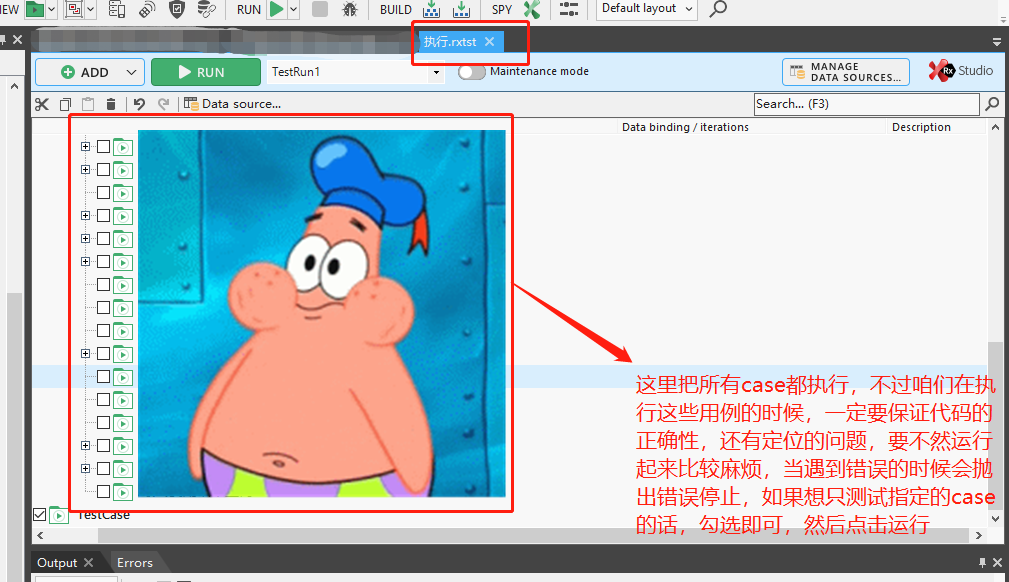Click the ADD button
Screen dimensions: 1009x582
[x=84, y=72]
